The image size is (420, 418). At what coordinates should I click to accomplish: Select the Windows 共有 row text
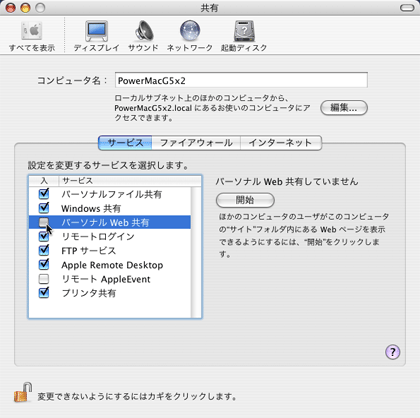click(x=91, y=208)
